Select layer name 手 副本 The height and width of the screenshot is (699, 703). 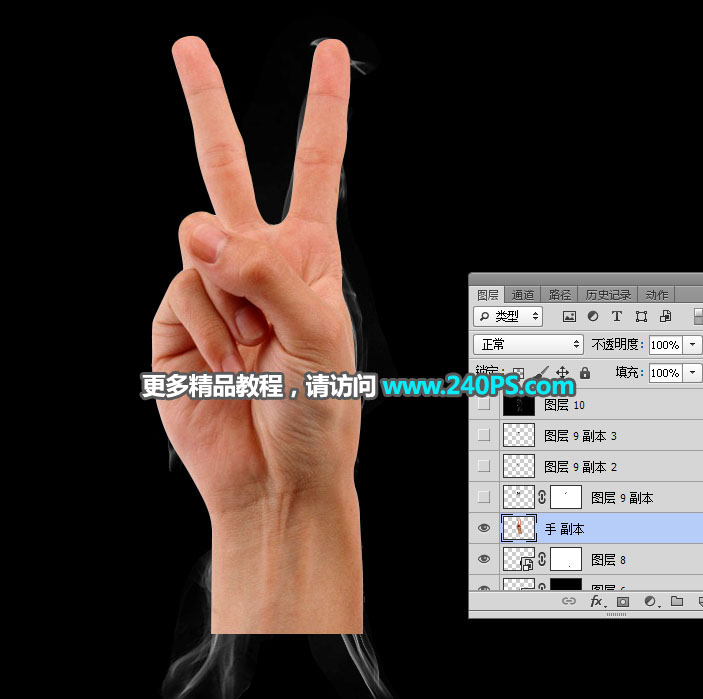564,529
